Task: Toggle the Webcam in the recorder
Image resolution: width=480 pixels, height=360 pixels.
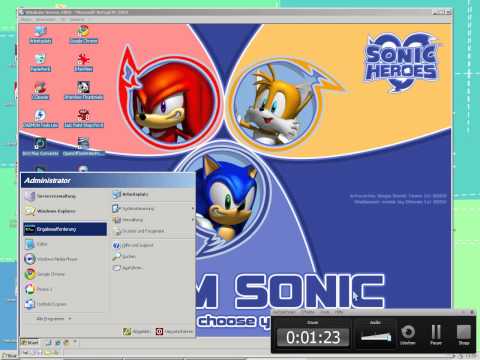Action: [408, 334]
